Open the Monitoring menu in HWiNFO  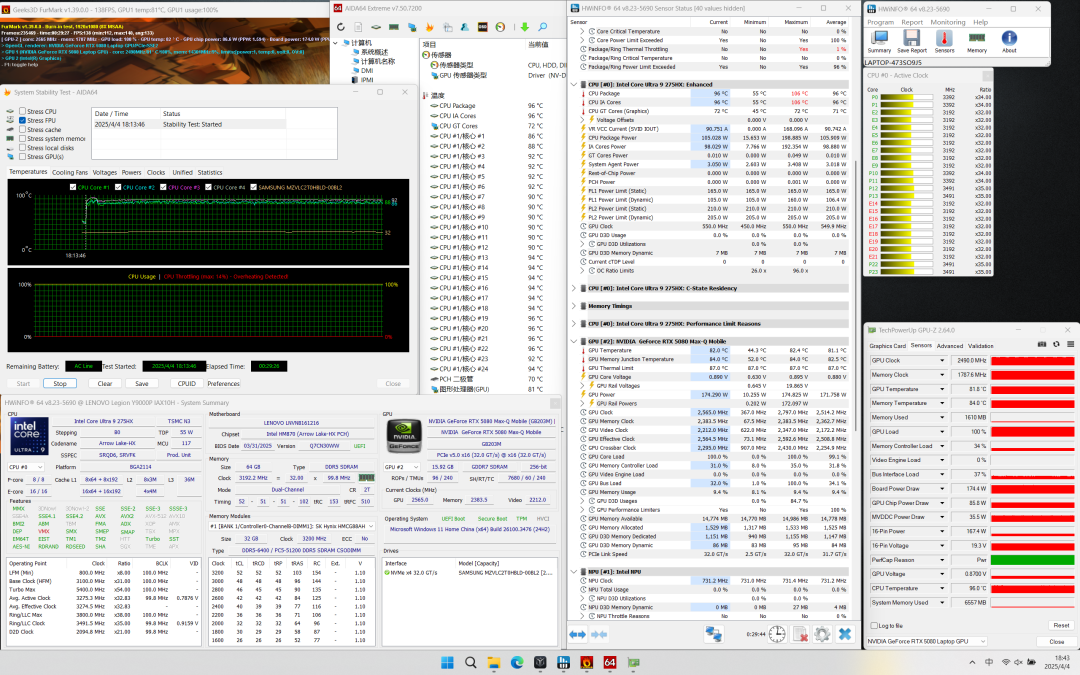948,21
